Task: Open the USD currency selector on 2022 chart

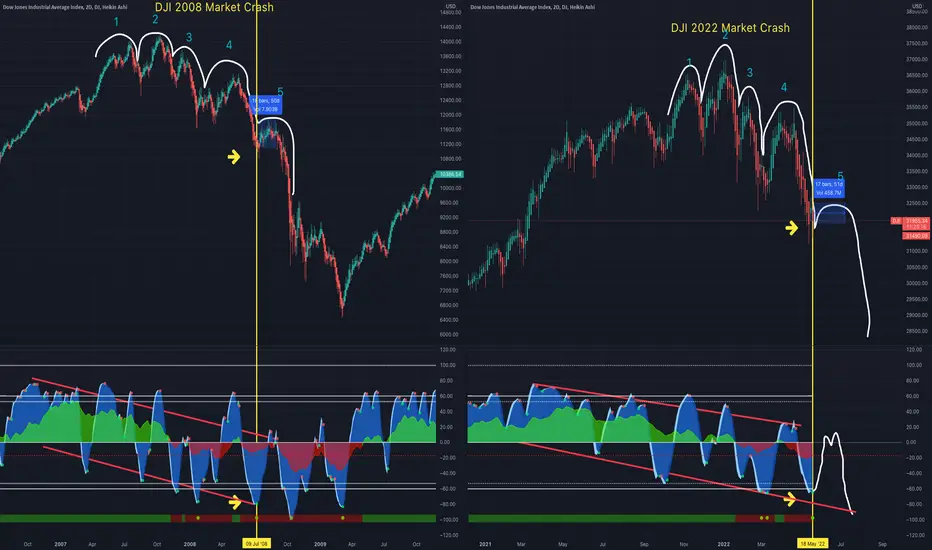Action: click(x=917, y=6)
